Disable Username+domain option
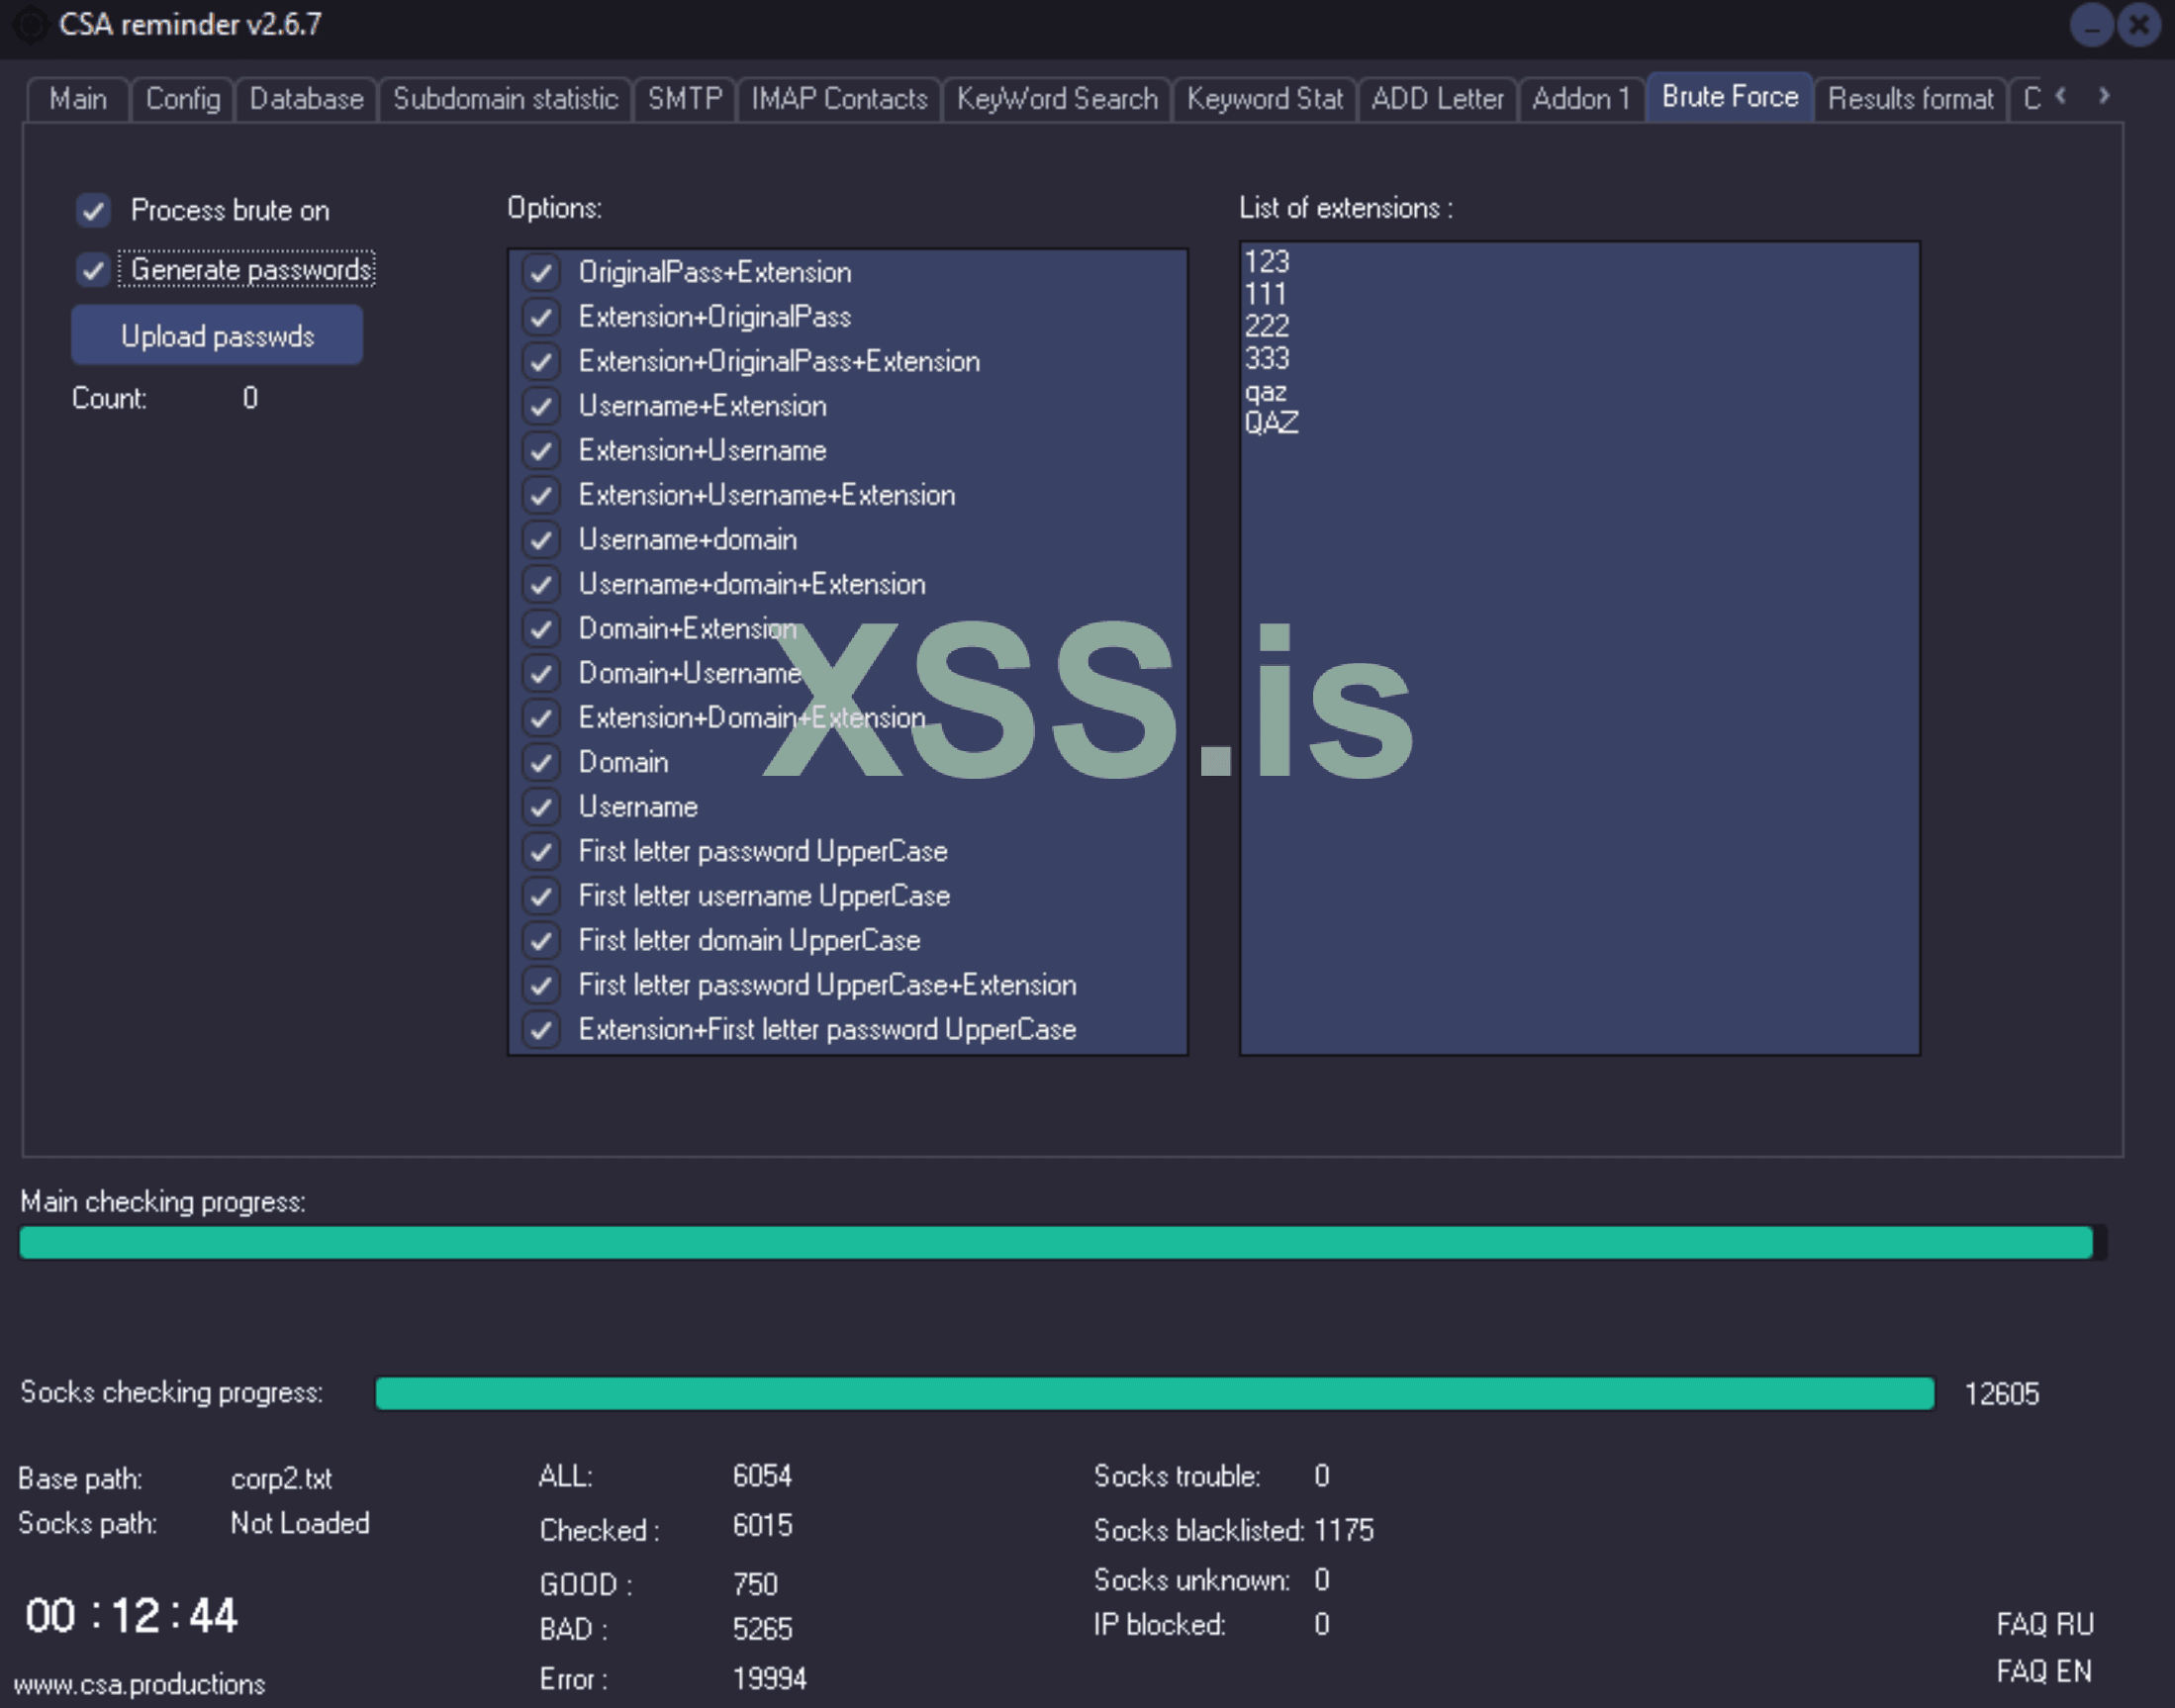This screenshot has width=2175, height=1708. (x=541, y=540)
